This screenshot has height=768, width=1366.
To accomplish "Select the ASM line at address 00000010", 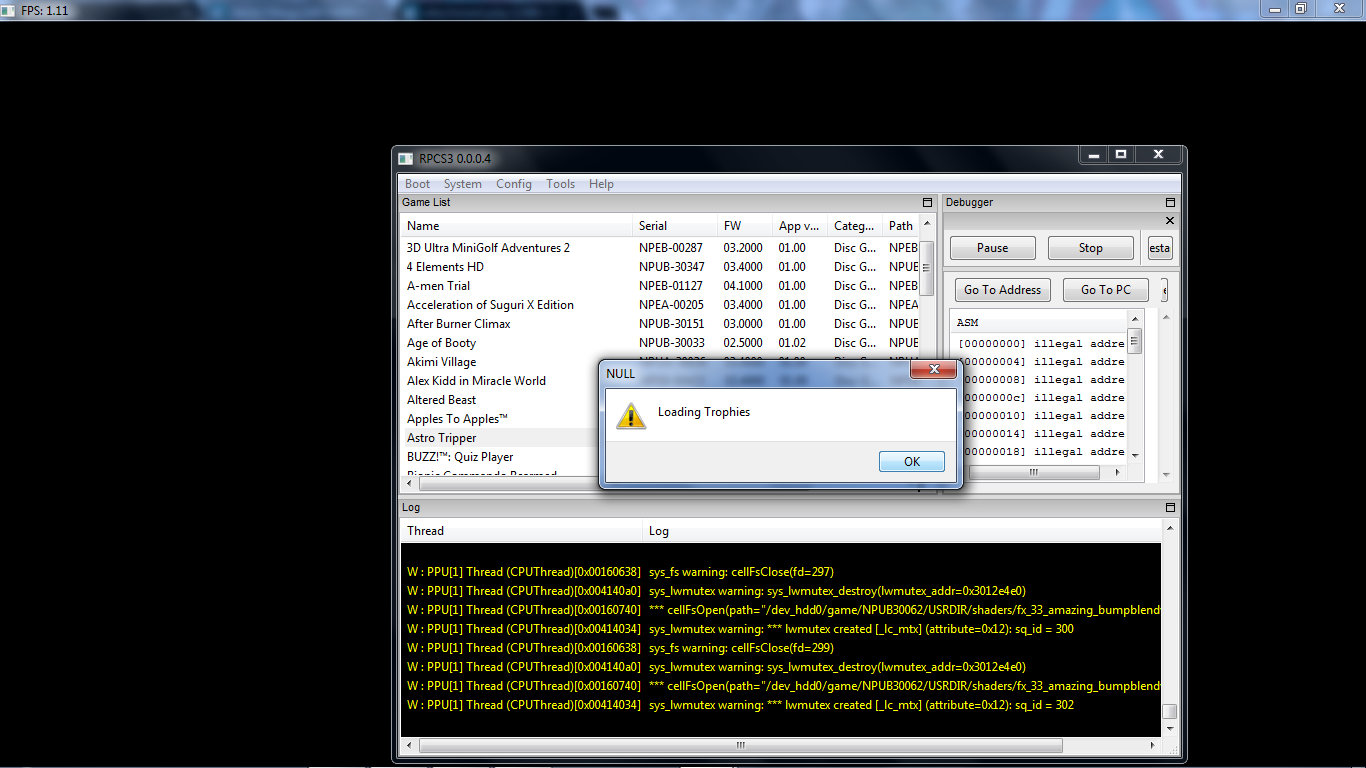I will click(x=1041, y=416).
